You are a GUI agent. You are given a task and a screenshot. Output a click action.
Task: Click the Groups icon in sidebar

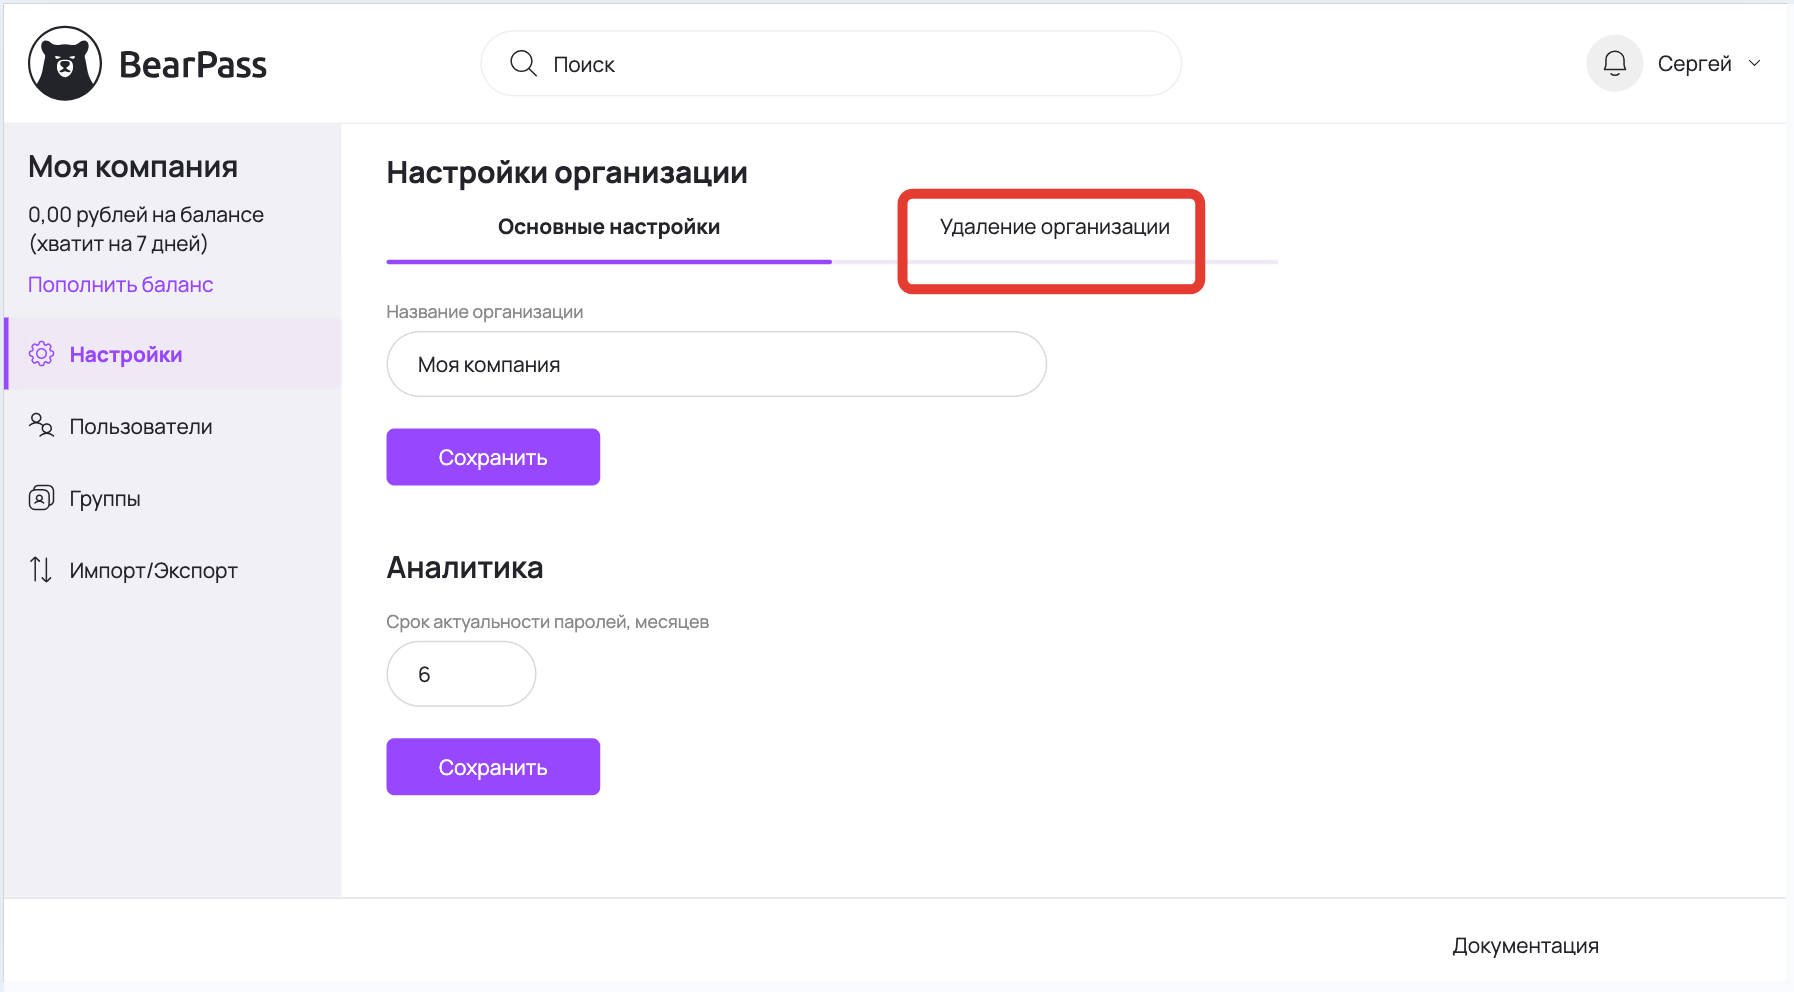pos(41,498)
